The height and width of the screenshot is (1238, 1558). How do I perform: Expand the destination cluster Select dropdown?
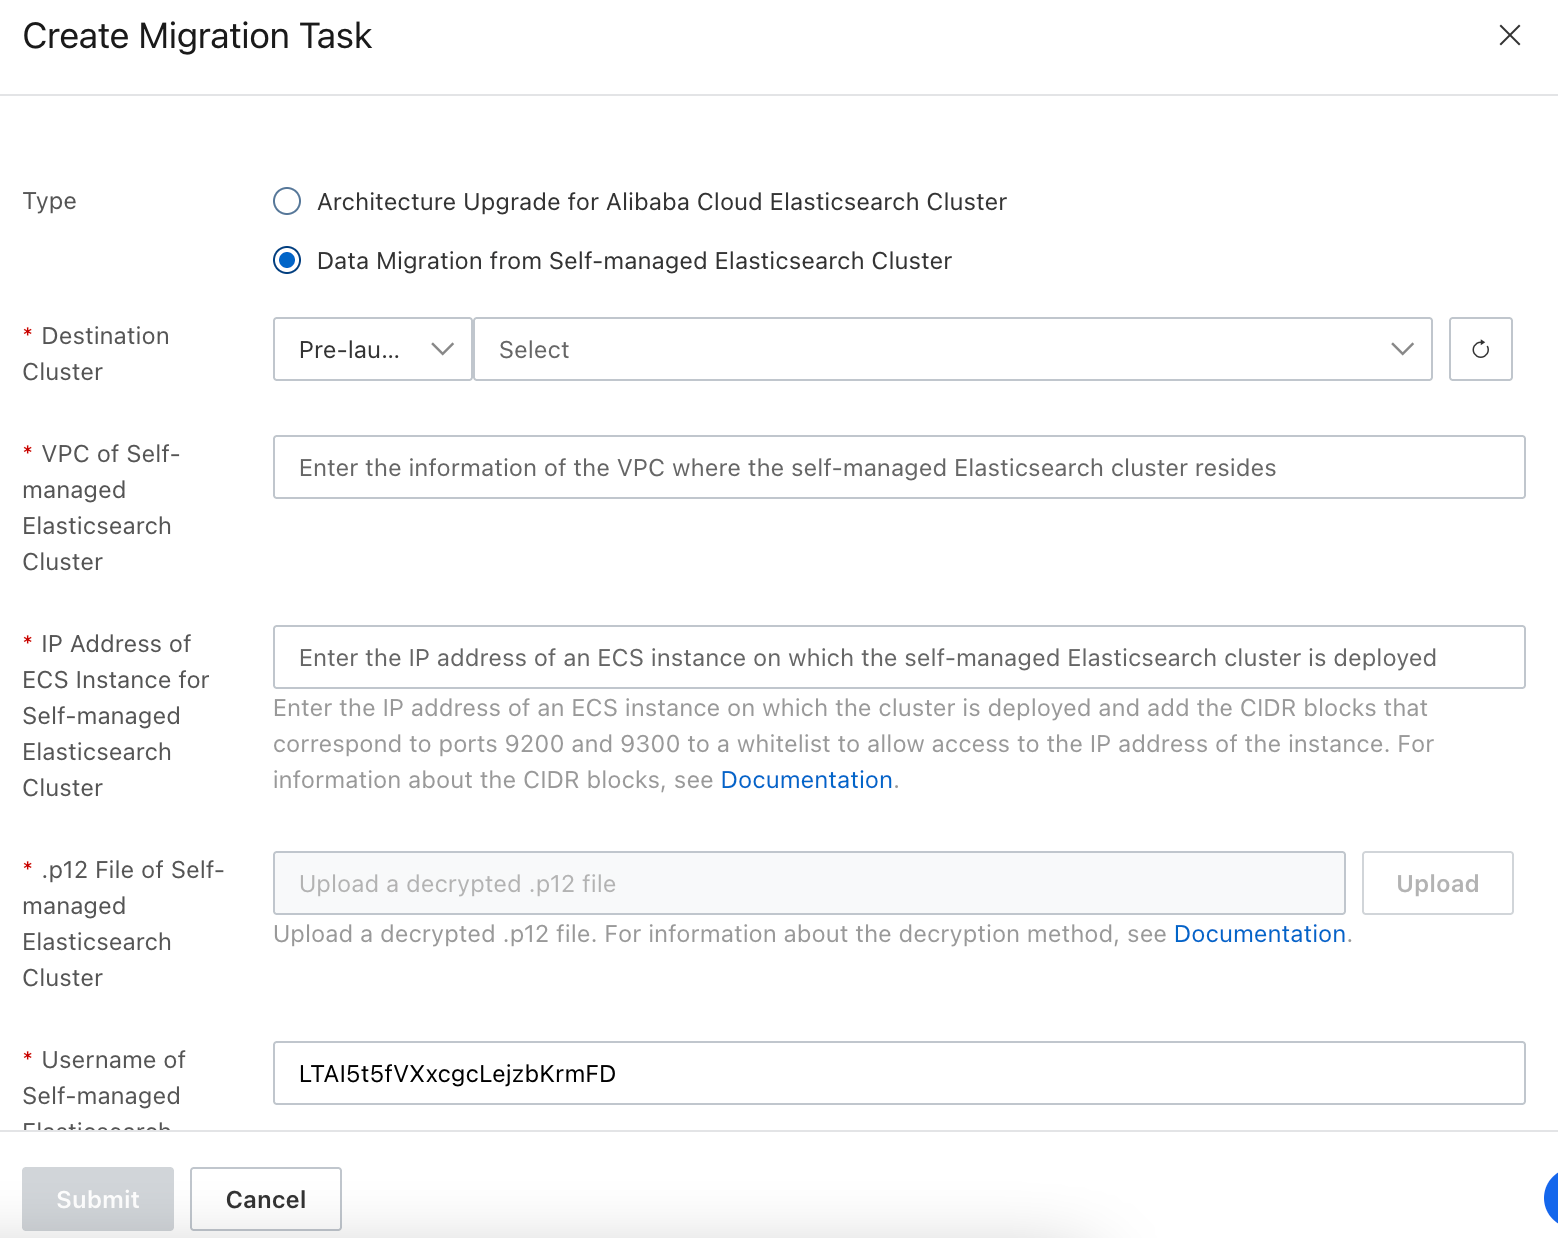(951, 349)
